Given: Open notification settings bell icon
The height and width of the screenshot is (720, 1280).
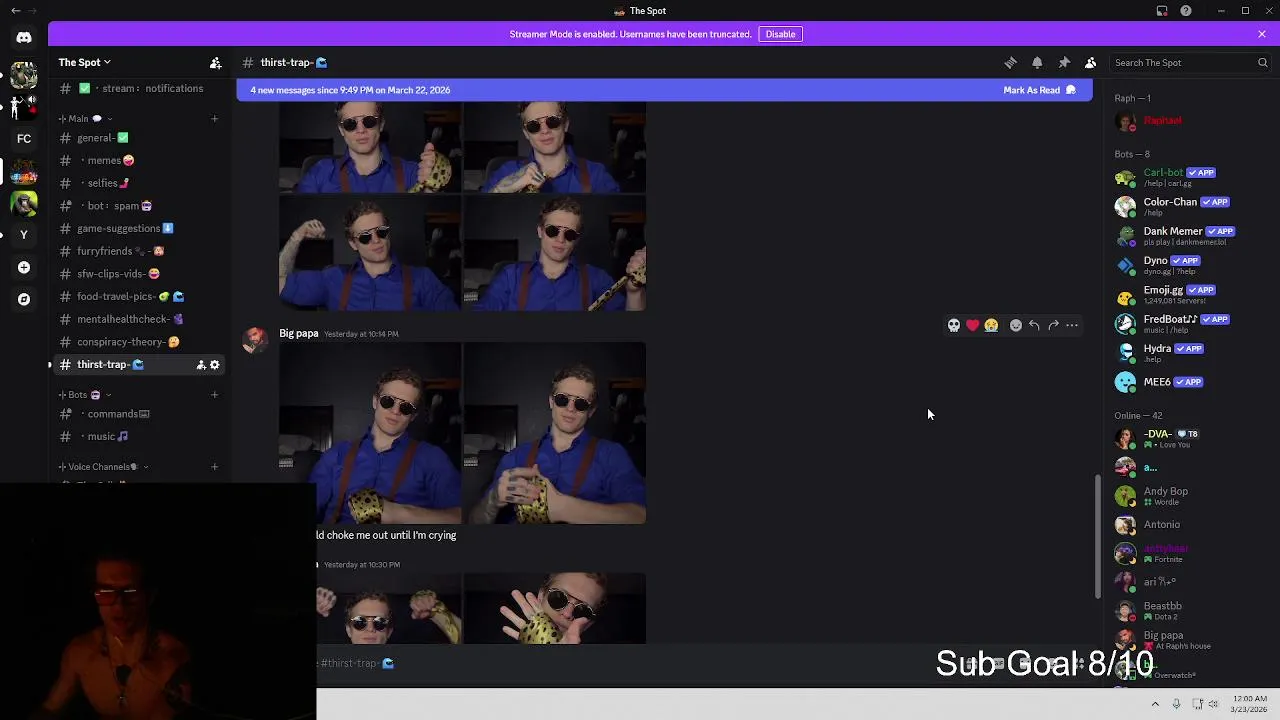Looking at the screenshot, I should 1037,62.
